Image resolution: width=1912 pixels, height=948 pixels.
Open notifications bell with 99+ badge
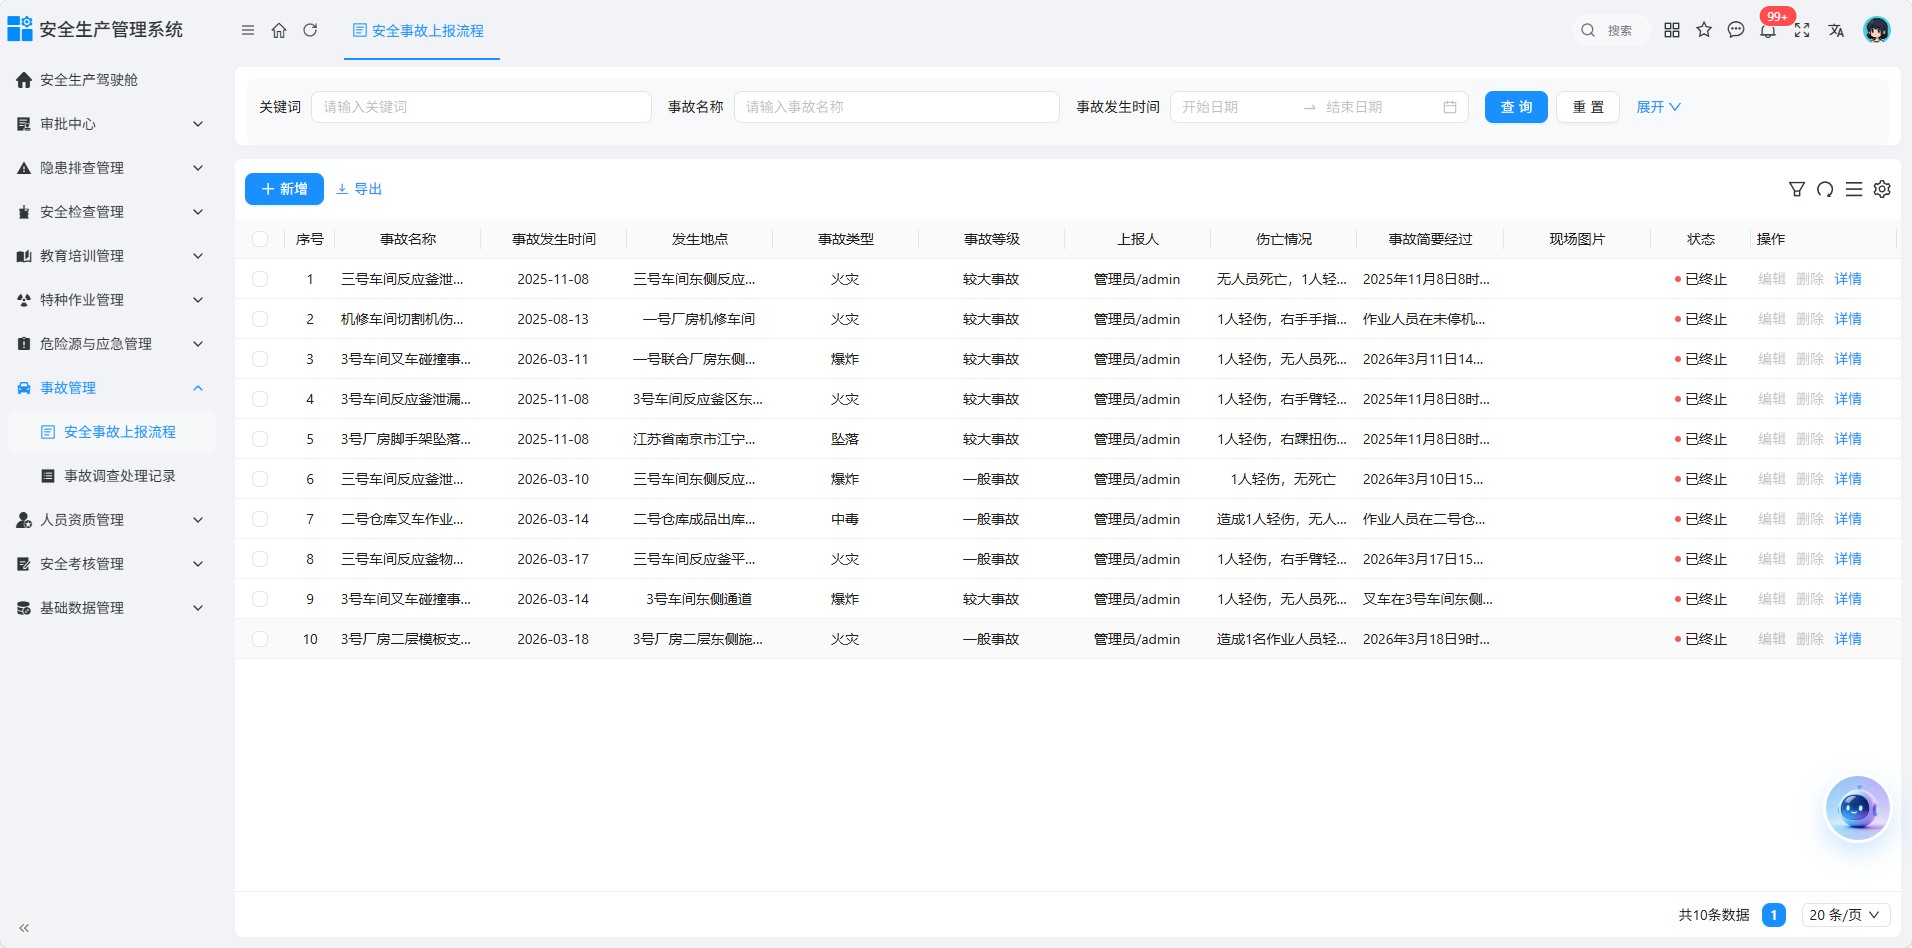tap(1768, 30)
